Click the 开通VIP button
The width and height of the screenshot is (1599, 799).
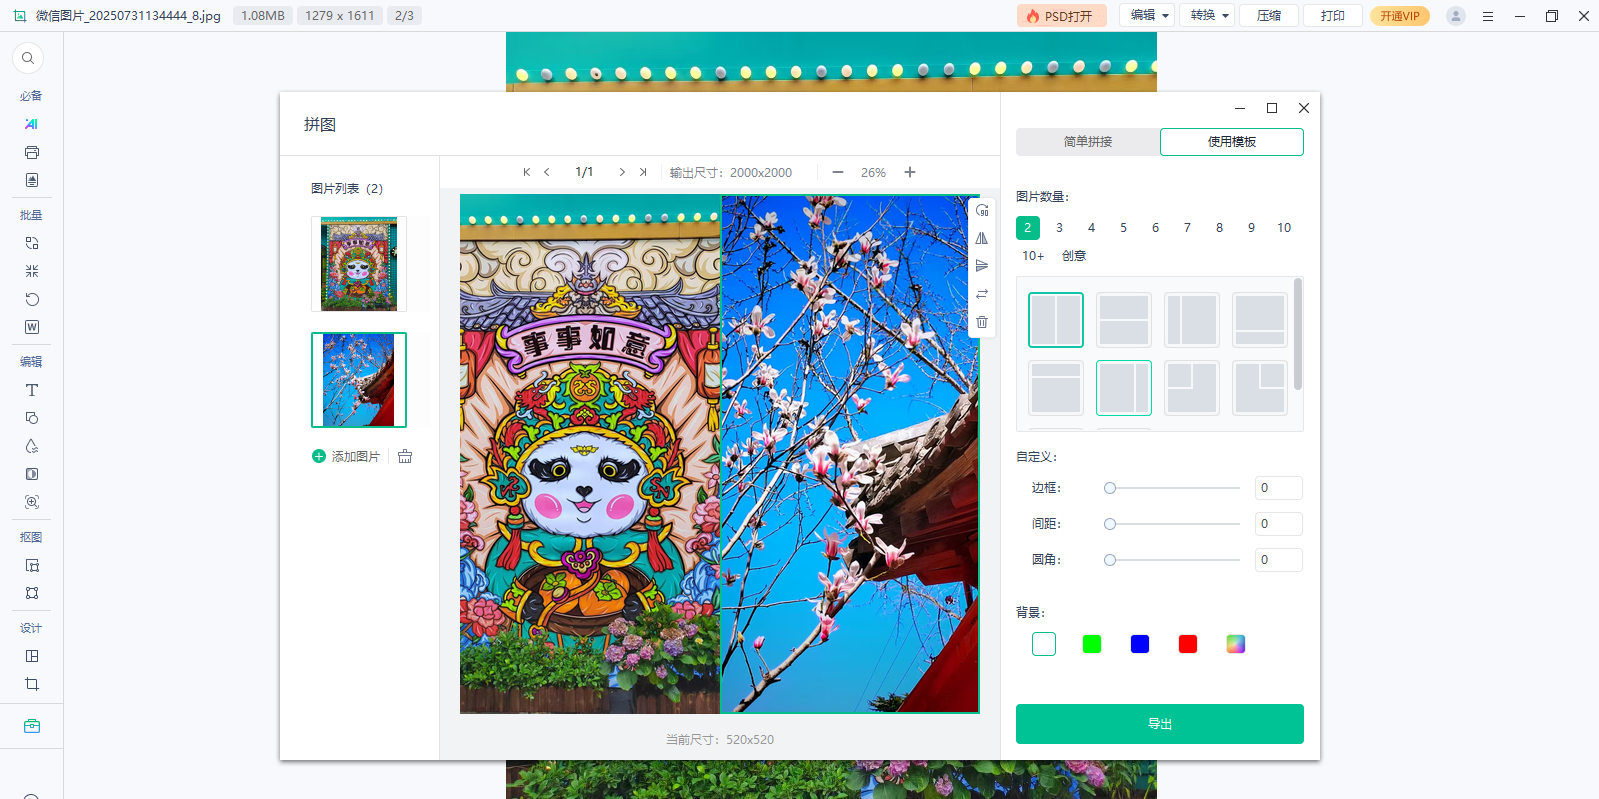point(1400,16)
